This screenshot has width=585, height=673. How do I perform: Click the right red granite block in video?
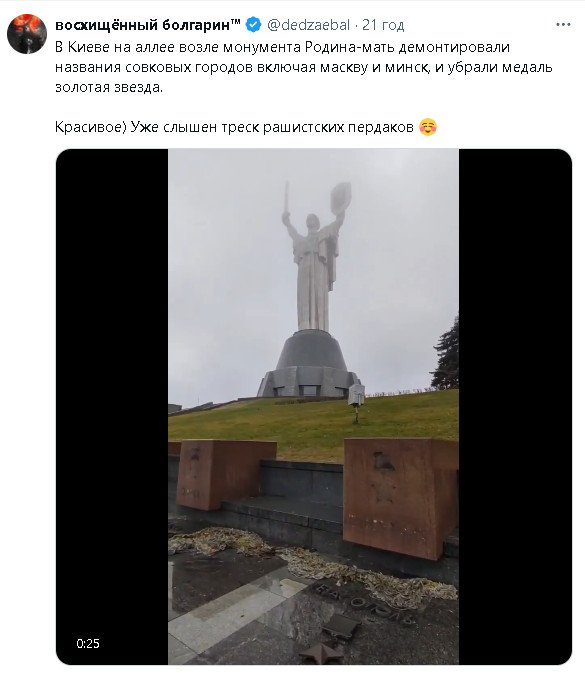pyautogui.click(x=400, y=497)
